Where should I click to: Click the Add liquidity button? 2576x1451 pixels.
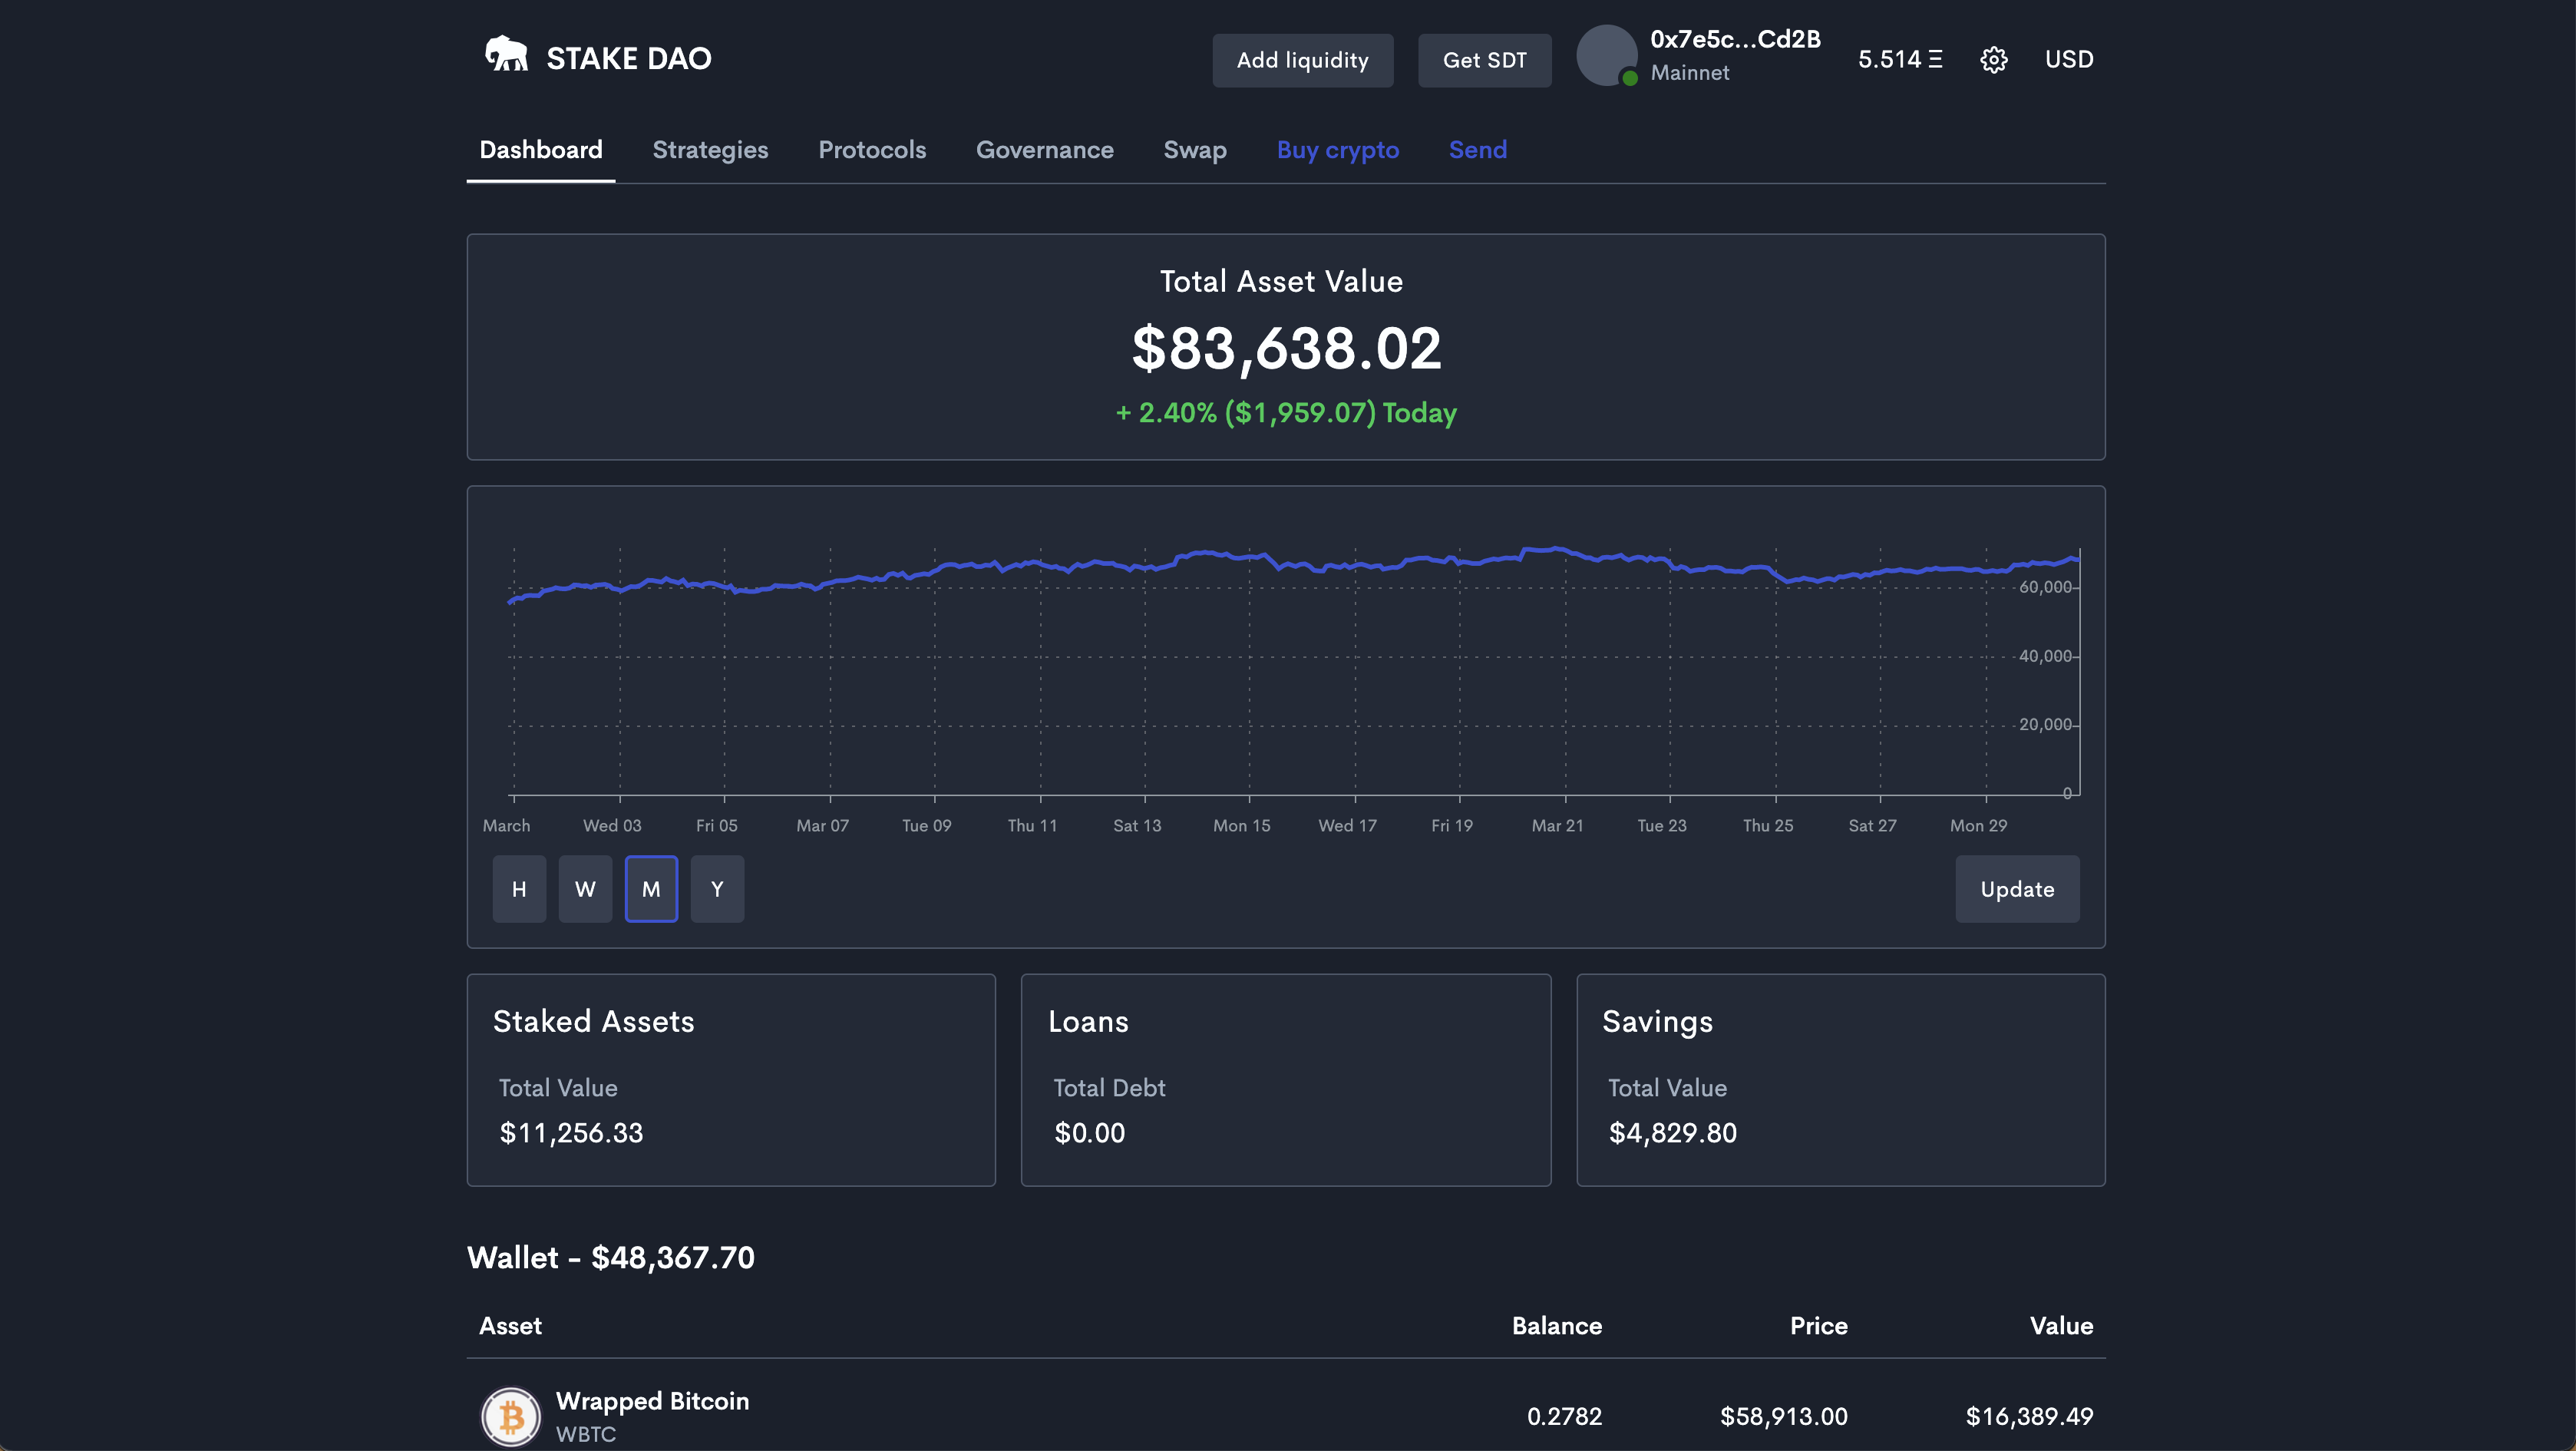coord(1302,60)
